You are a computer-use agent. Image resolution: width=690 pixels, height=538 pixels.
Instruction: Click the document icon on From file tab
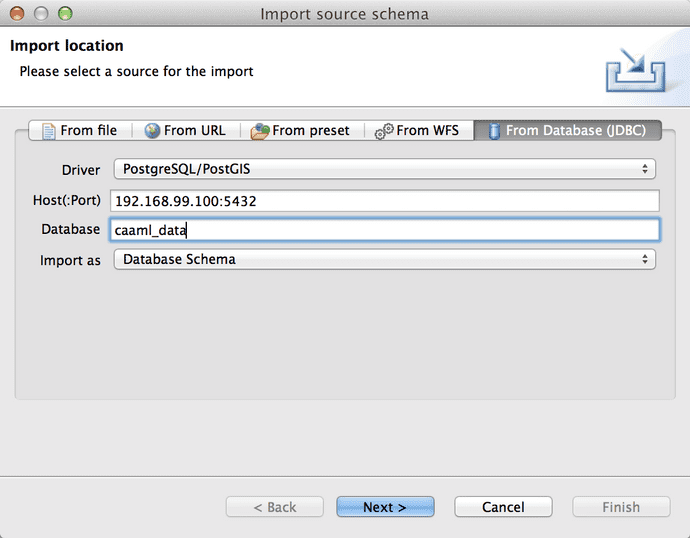pos(48,131)
